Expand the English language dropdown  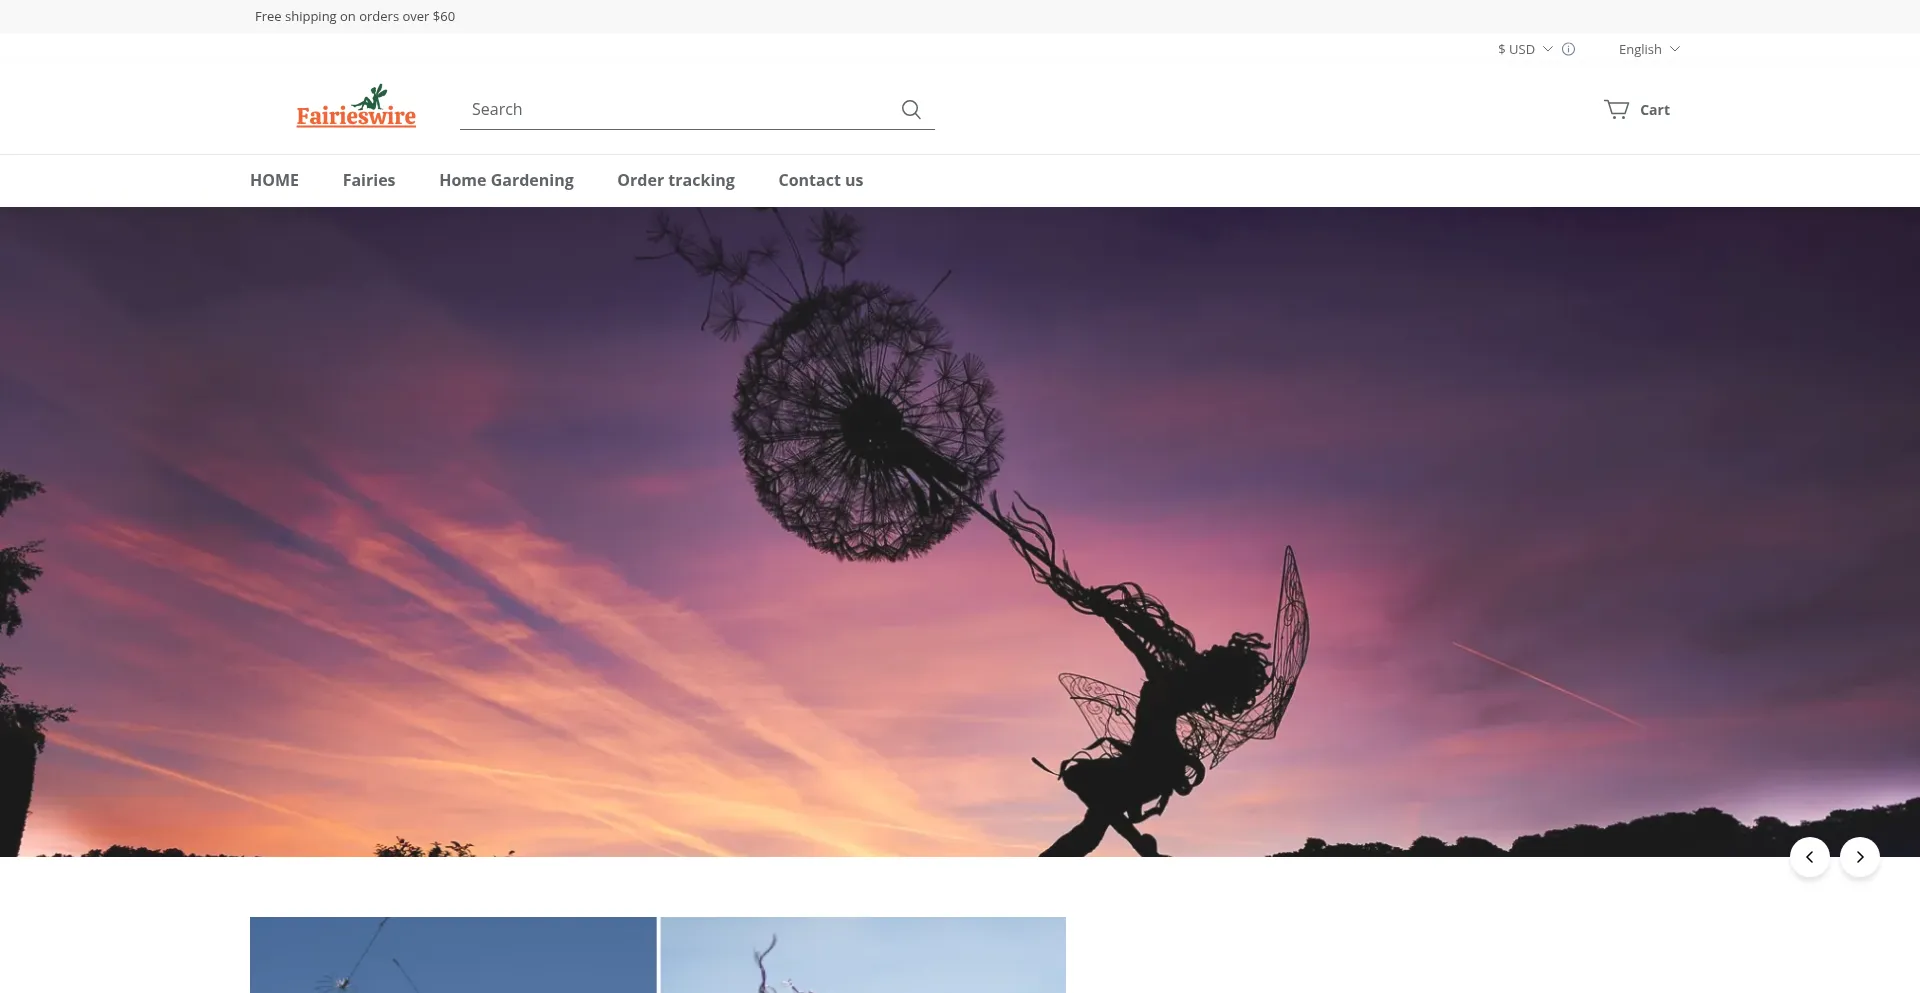pyautogui.click(x=1648, y=49)
